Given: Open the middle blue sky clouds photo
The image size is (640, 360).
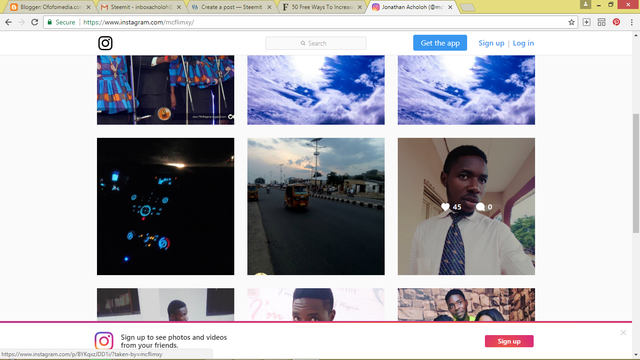Looking at the screenshot, I should coord(316,90).
